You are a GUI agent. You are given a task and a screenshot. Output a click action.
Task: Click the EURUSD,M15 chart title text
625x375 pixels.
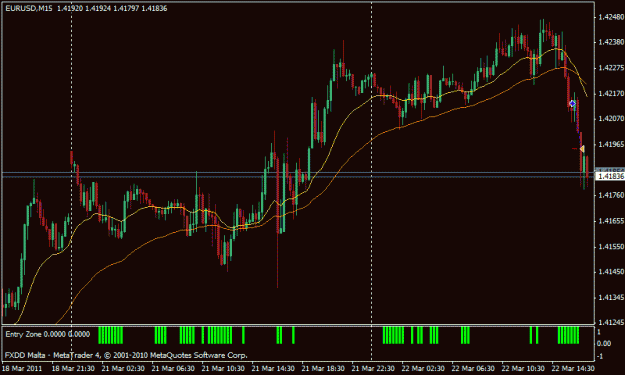(x=29, y=8)
